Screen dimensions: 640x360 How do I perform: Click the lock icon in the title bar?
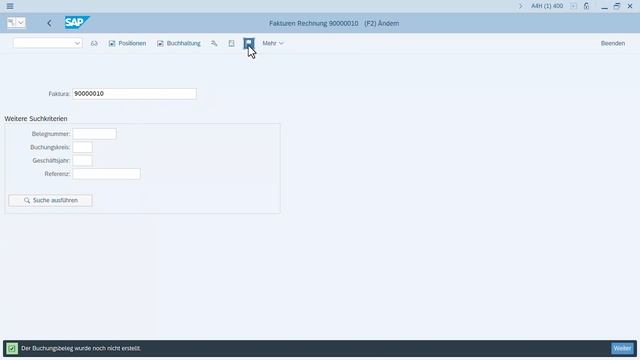pos(587,6)
